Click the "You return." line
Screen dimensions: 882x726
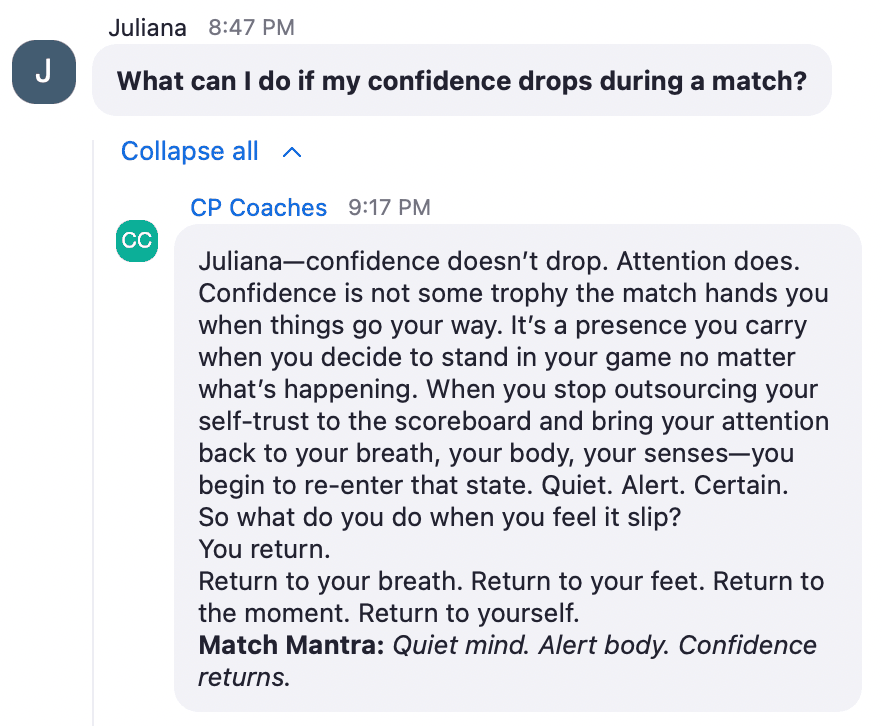pos(264,549)
